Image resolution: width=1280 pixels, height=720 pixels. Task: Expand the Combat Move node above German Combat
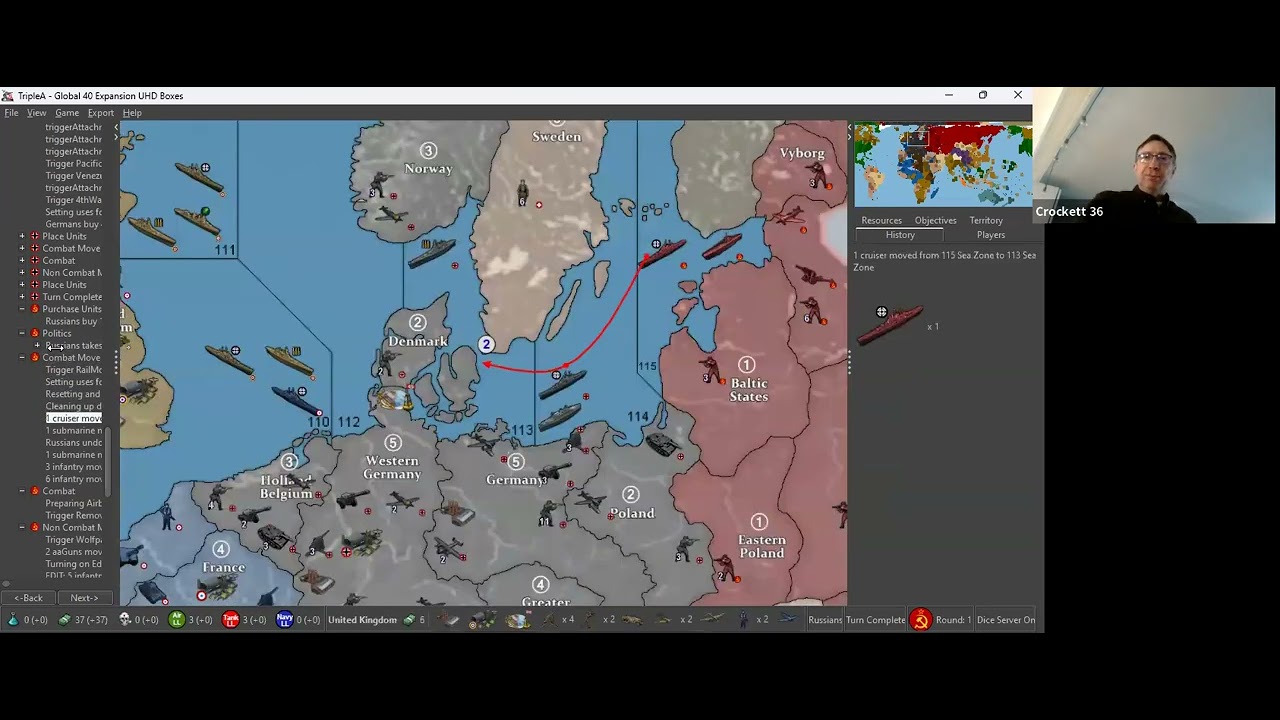(x=22, y=248)
